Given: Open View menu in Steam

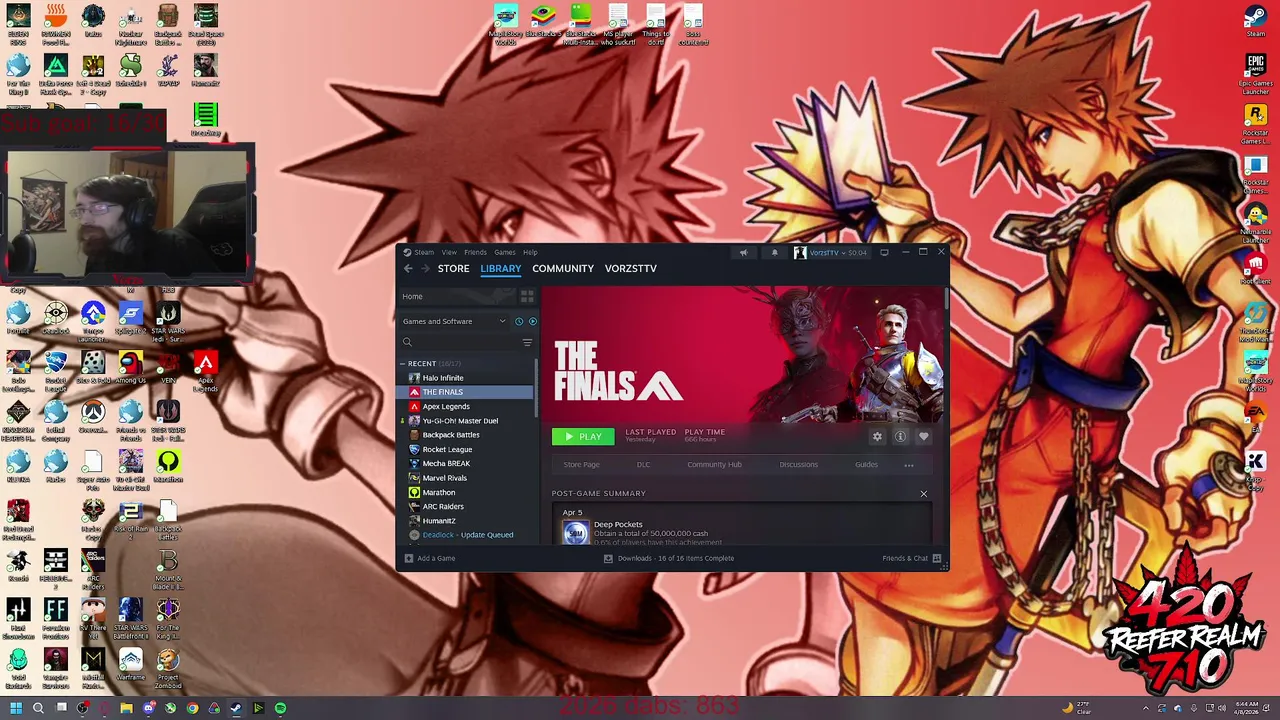Looking at the screenshot, I should [449, 252].
